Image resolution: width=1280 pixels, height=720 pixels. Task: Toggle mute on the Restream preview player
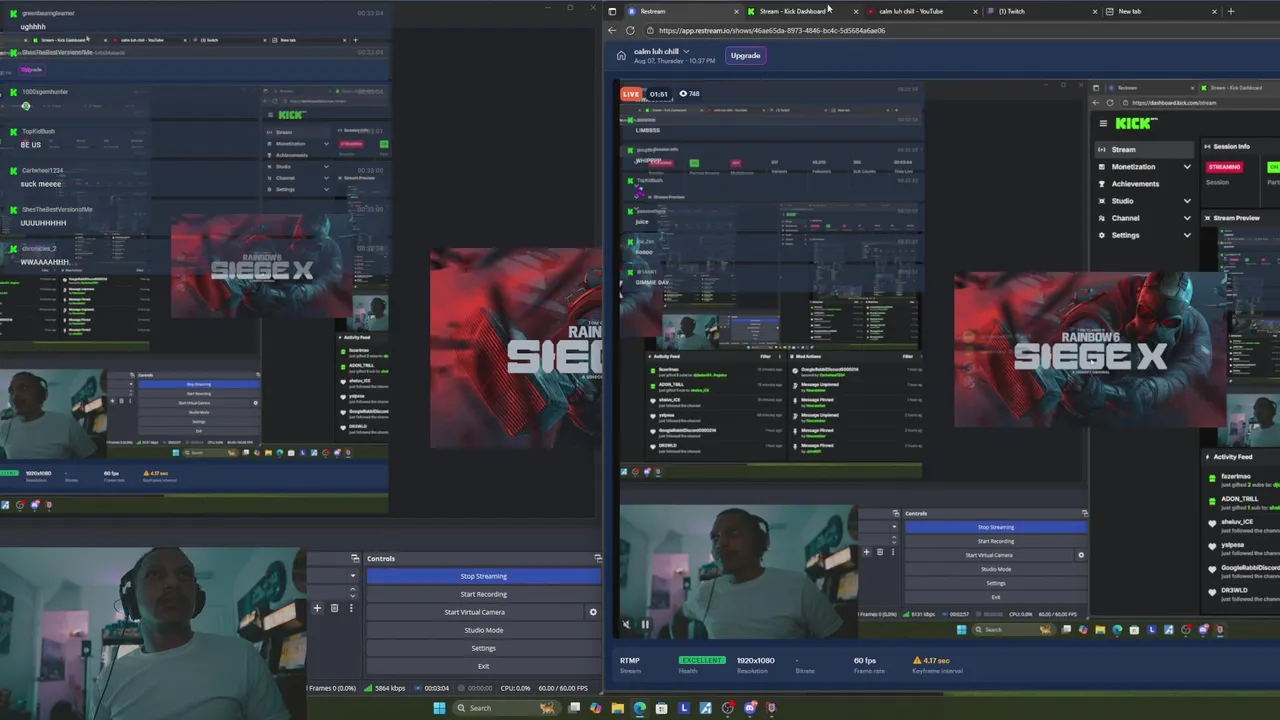click(x=627, y=624)
